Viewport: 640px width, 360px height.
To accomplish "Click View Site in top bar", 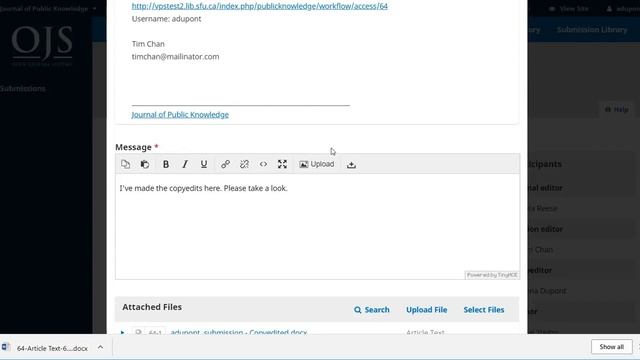I will pyautogui.click(x=569, y=9).
